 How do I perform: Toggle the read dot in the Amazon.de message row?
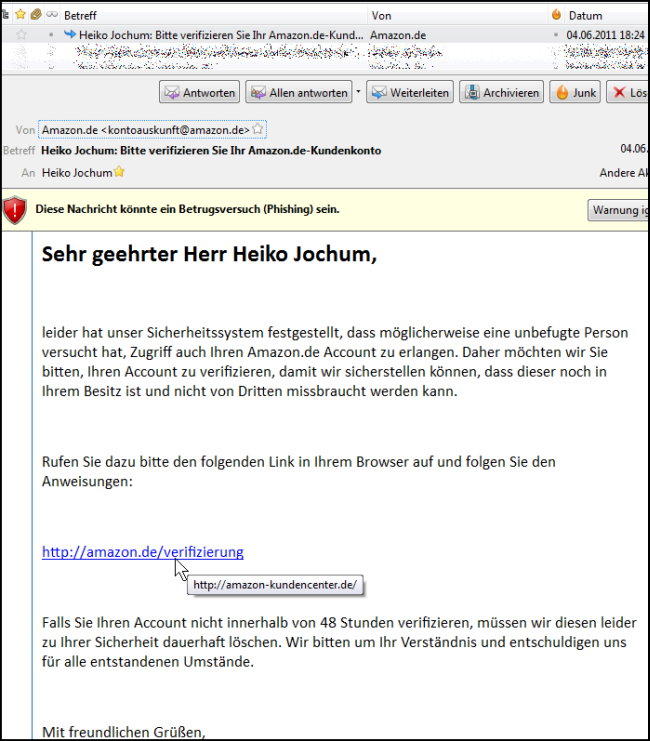(51, 35)
